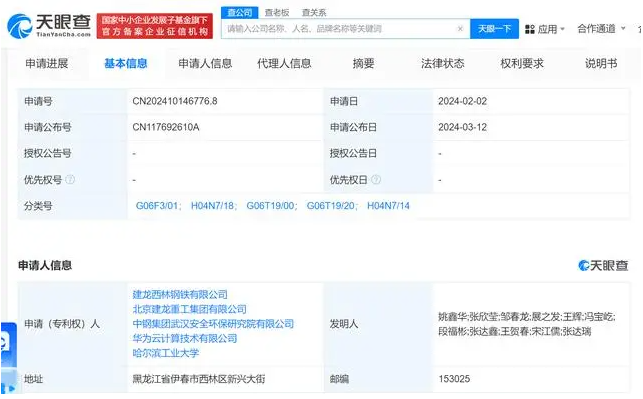Viewport: 643px width, 399px height.
Task: Select application date 2024-02-02
Action: (463, 101)
